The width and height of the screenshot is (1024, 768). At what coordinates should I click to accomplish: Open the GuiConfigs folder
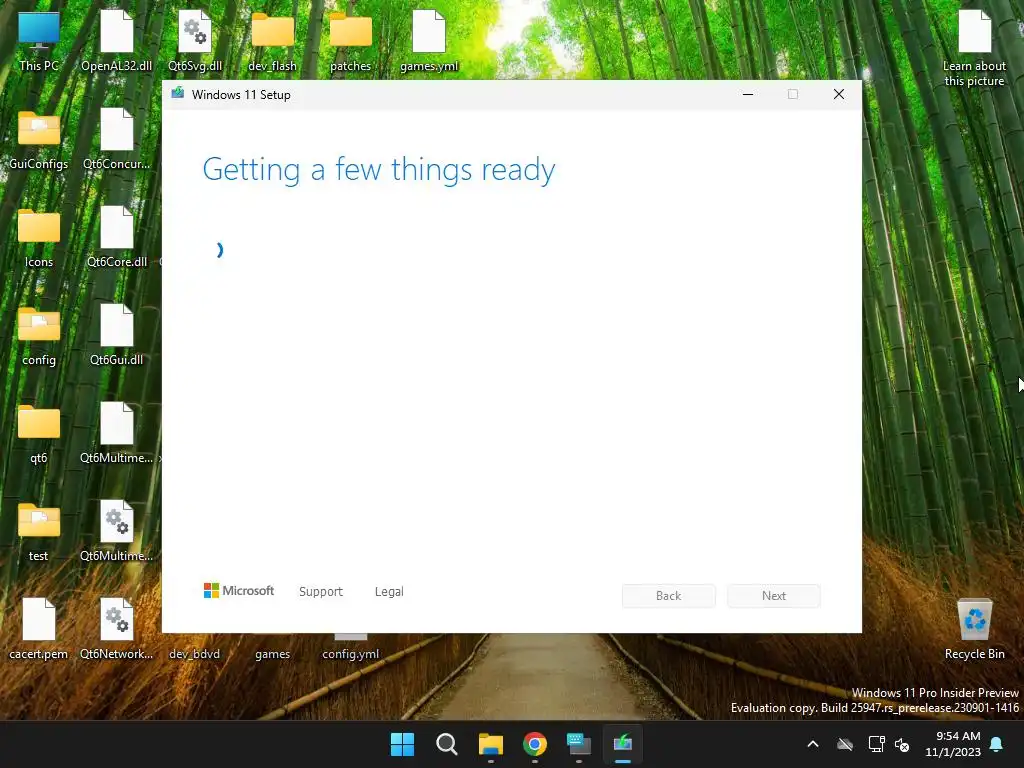pos(39,138)
